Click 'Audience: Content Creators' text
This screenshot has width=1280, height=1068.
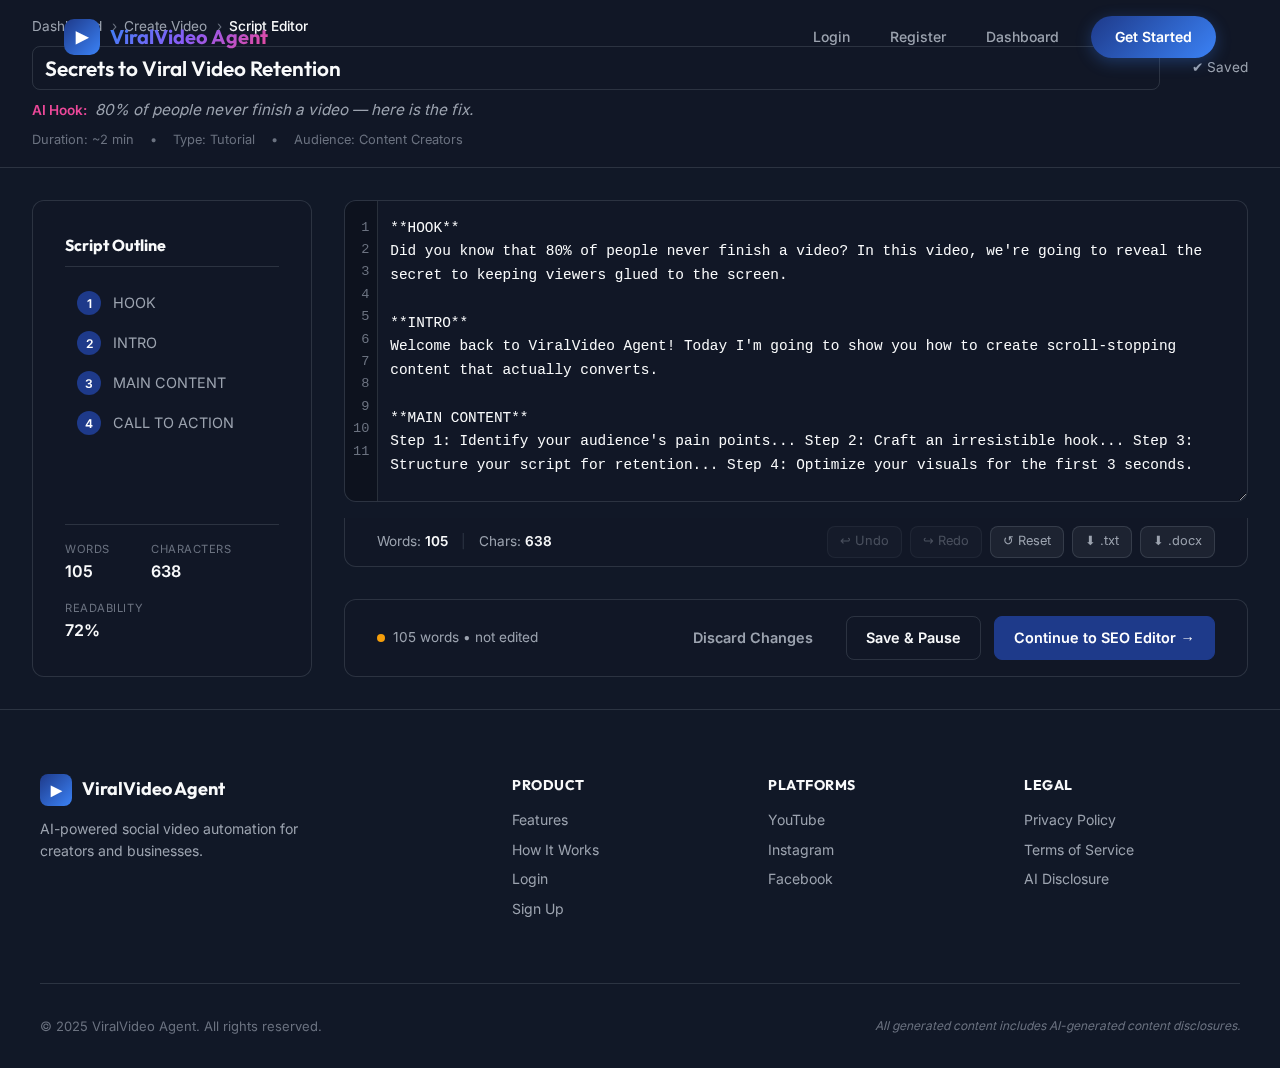coord(378,140)
